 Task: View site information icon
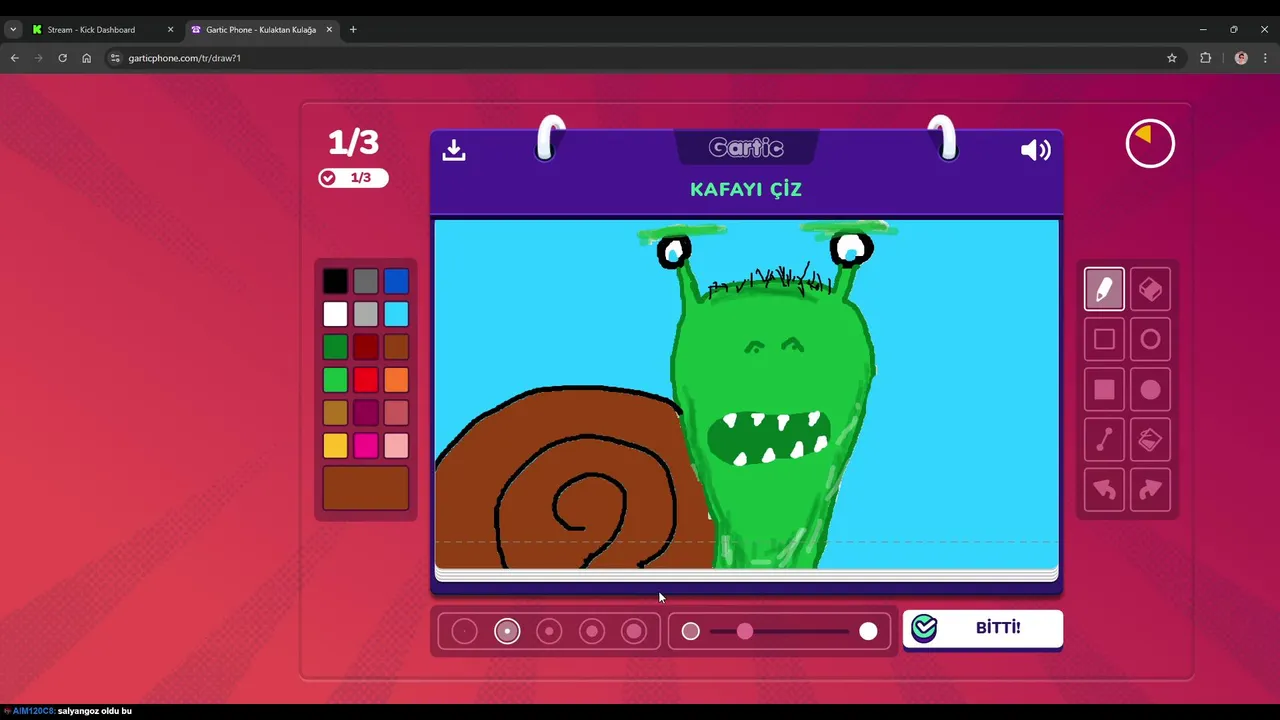[x=115, y=58]
